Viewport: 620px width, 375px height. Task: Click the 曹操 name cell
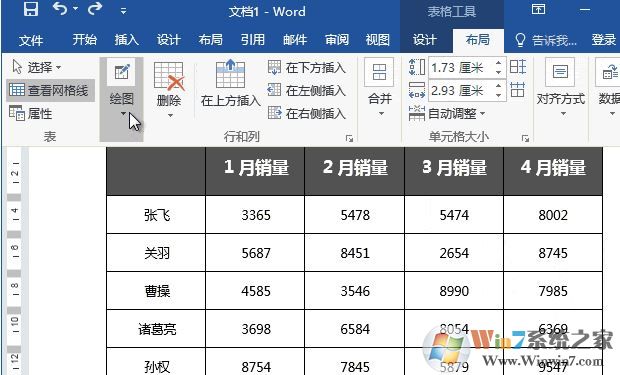click(156, 291)
